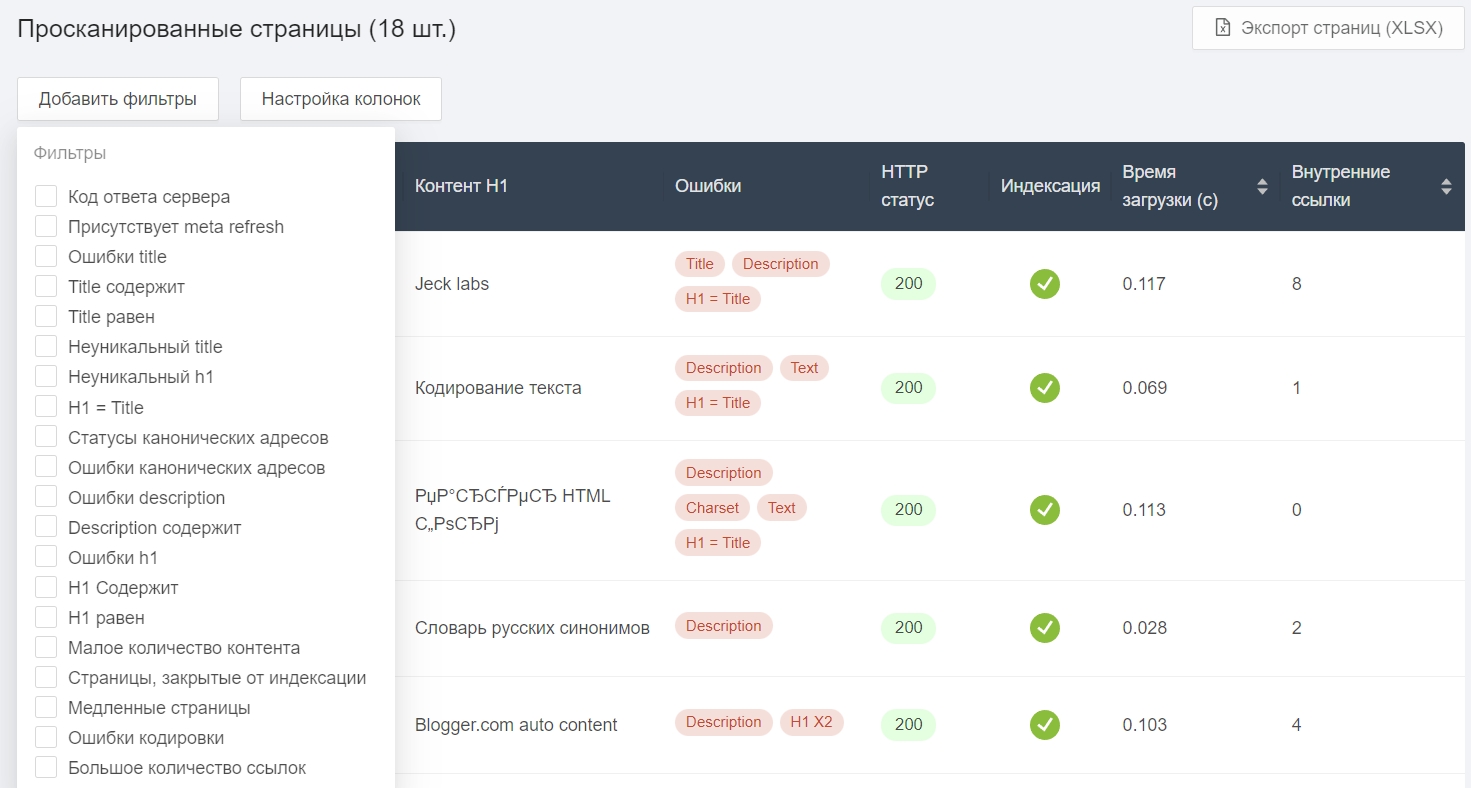Select the H1 = Title filter option
1471x788 pixels.
(x=46, y=407)
